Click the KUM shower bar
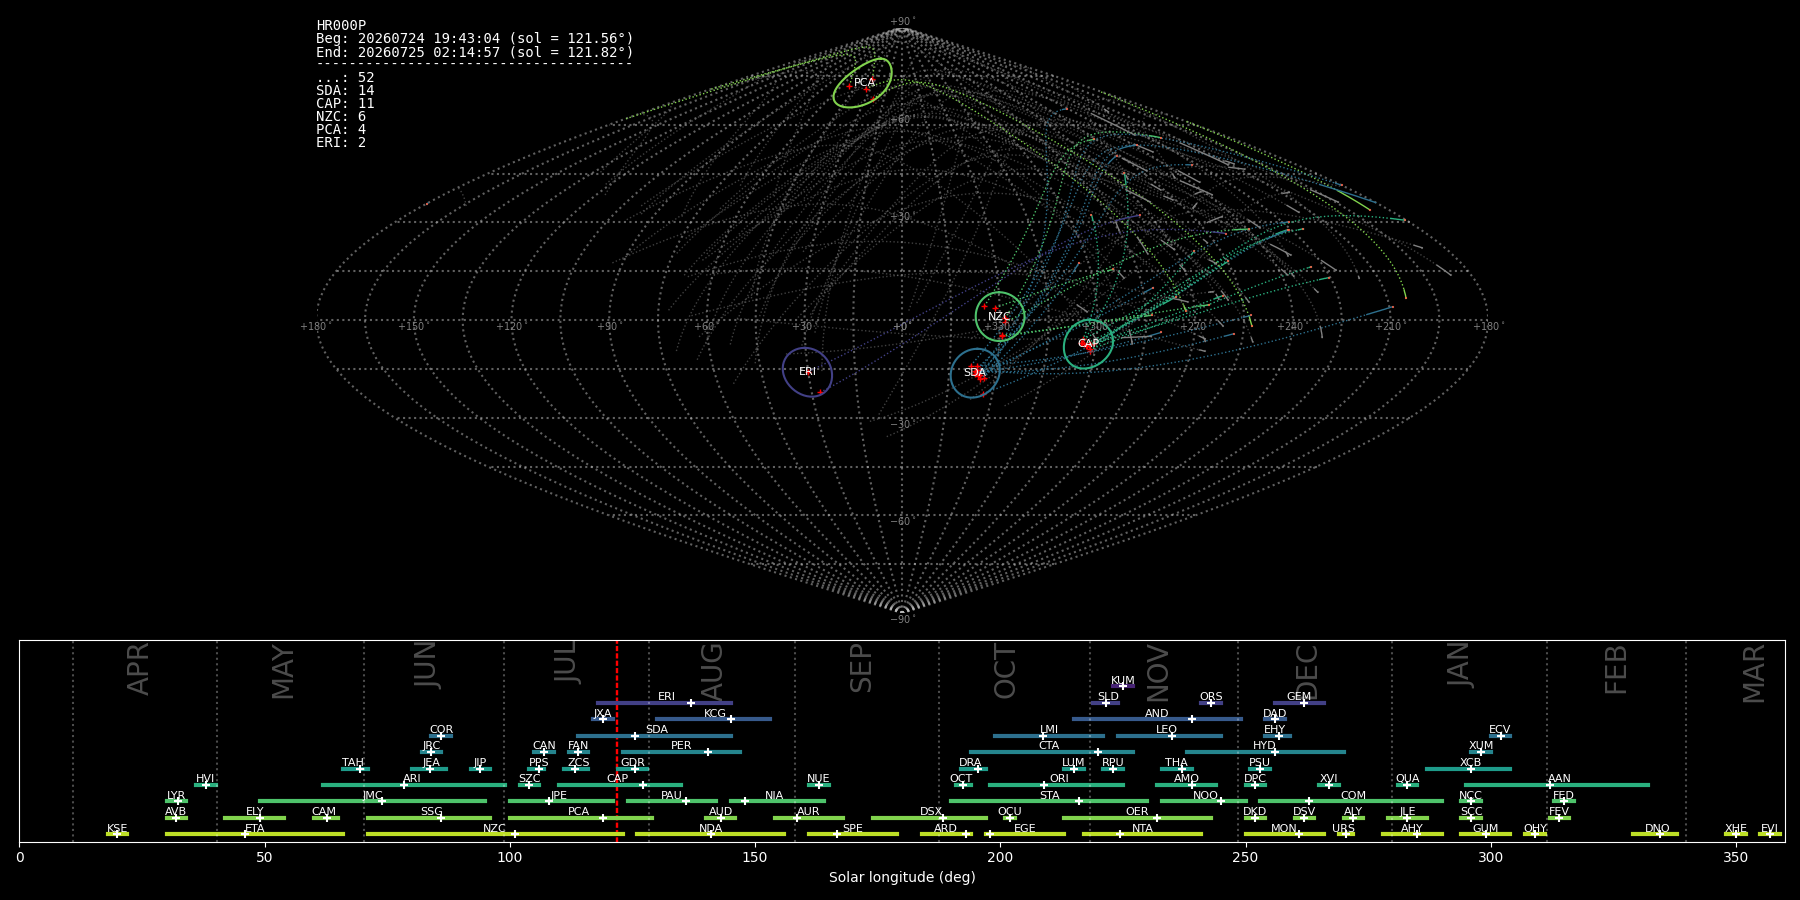 (x=1123, y=687)
